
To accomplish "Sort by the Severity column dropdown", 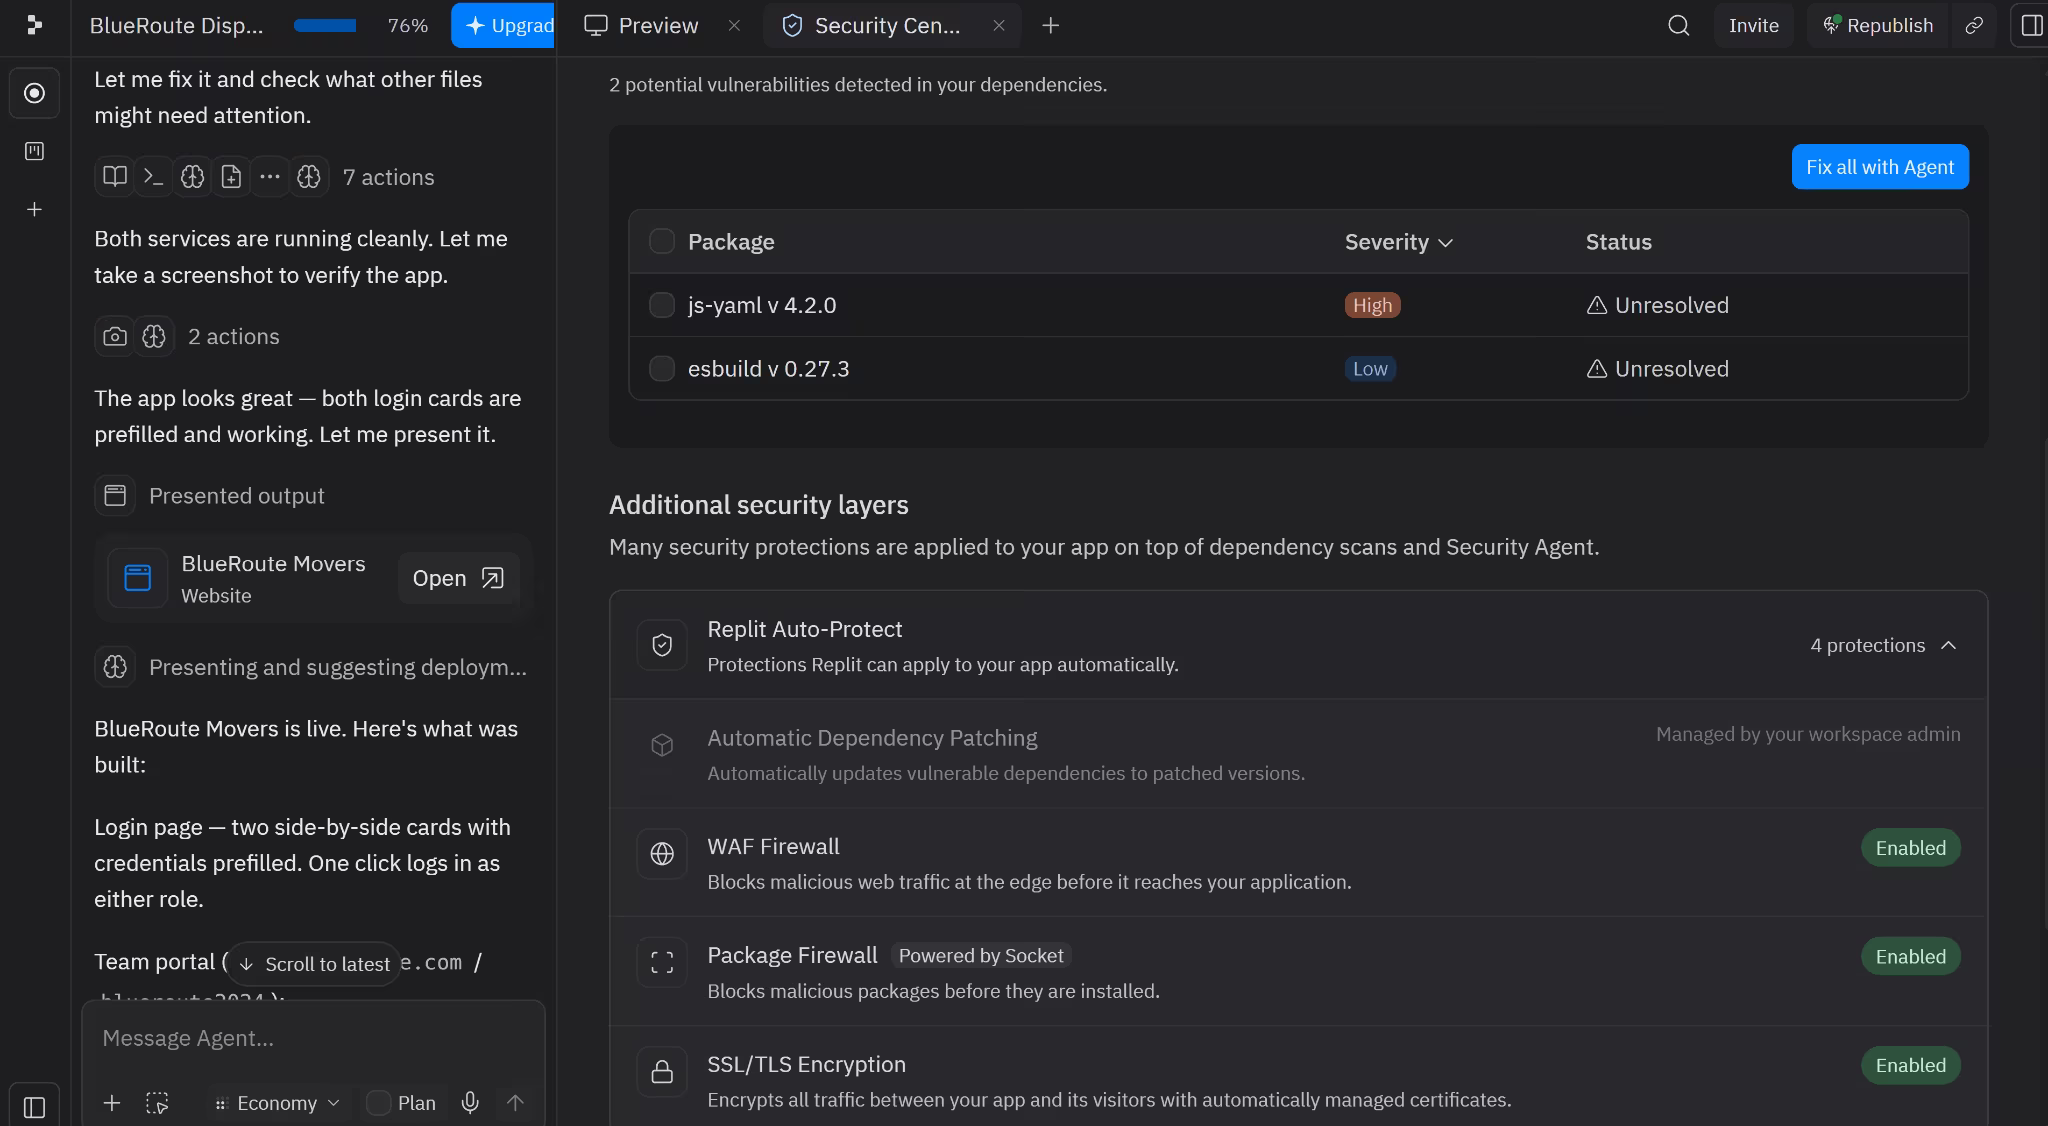I will (x=1398, y=242).
